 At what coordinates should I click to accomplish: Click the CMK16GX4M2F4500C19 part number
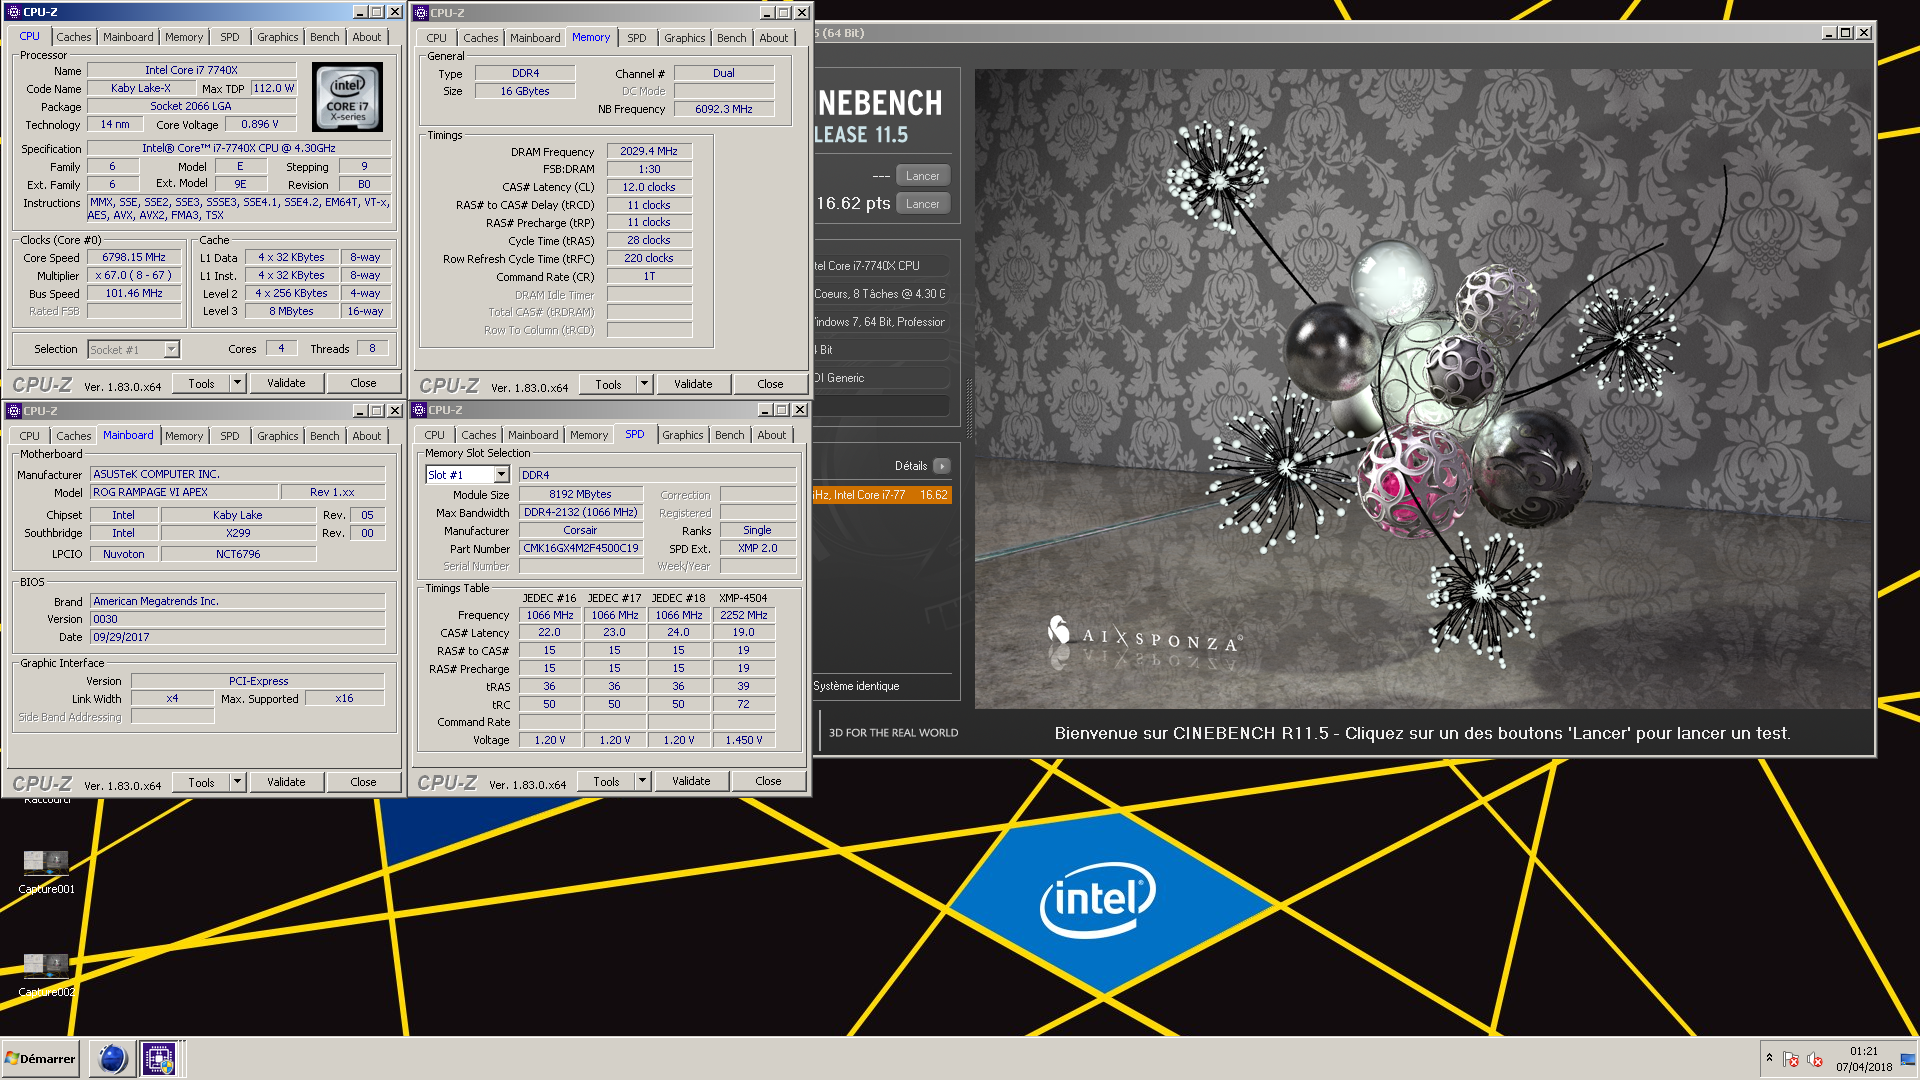click(x=580, y=548)
